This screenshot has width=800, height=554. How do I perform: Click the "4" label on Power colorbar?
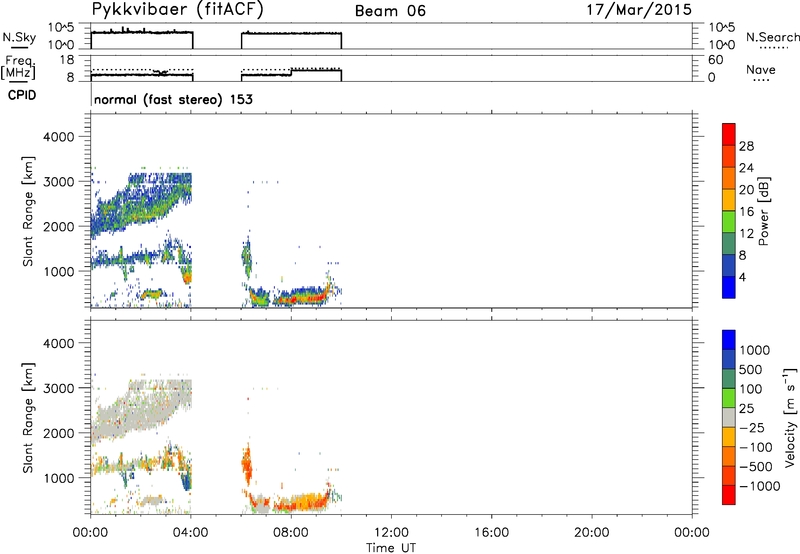point(742,277)
